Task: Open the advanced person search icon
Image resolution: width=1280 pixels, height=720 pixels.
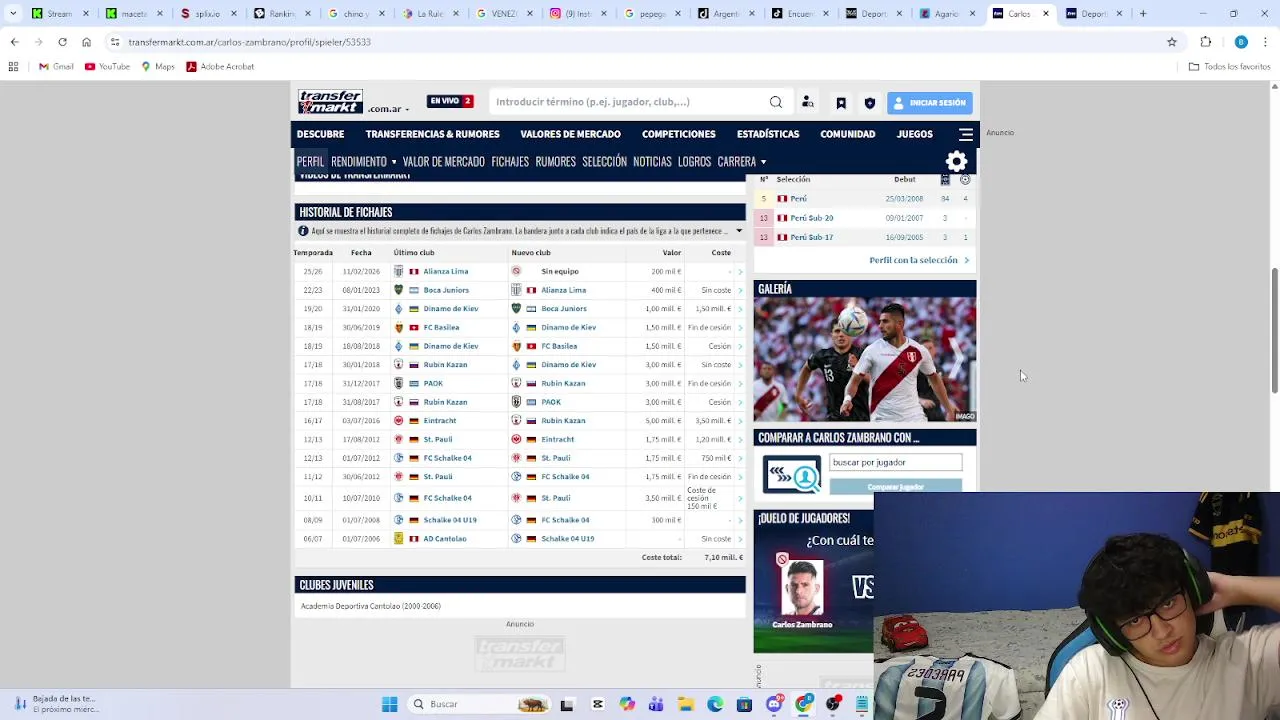Action: point(808,102)
